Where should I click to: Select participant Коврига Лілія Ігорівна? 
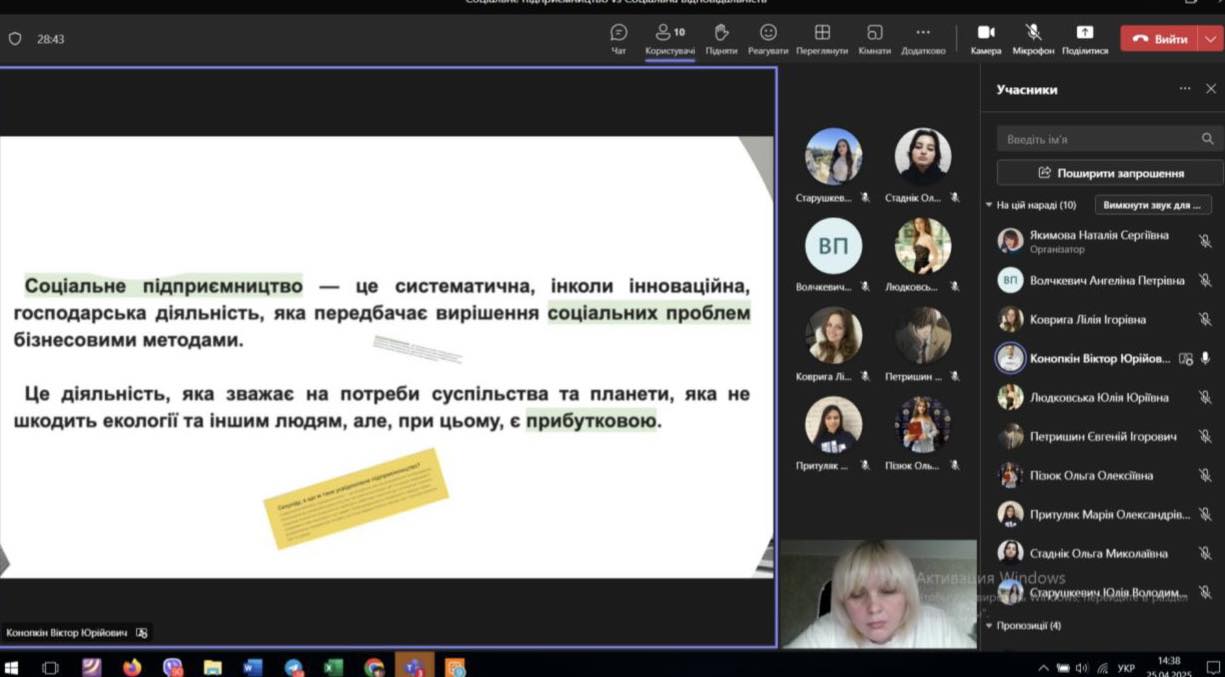coord(1103,320)
